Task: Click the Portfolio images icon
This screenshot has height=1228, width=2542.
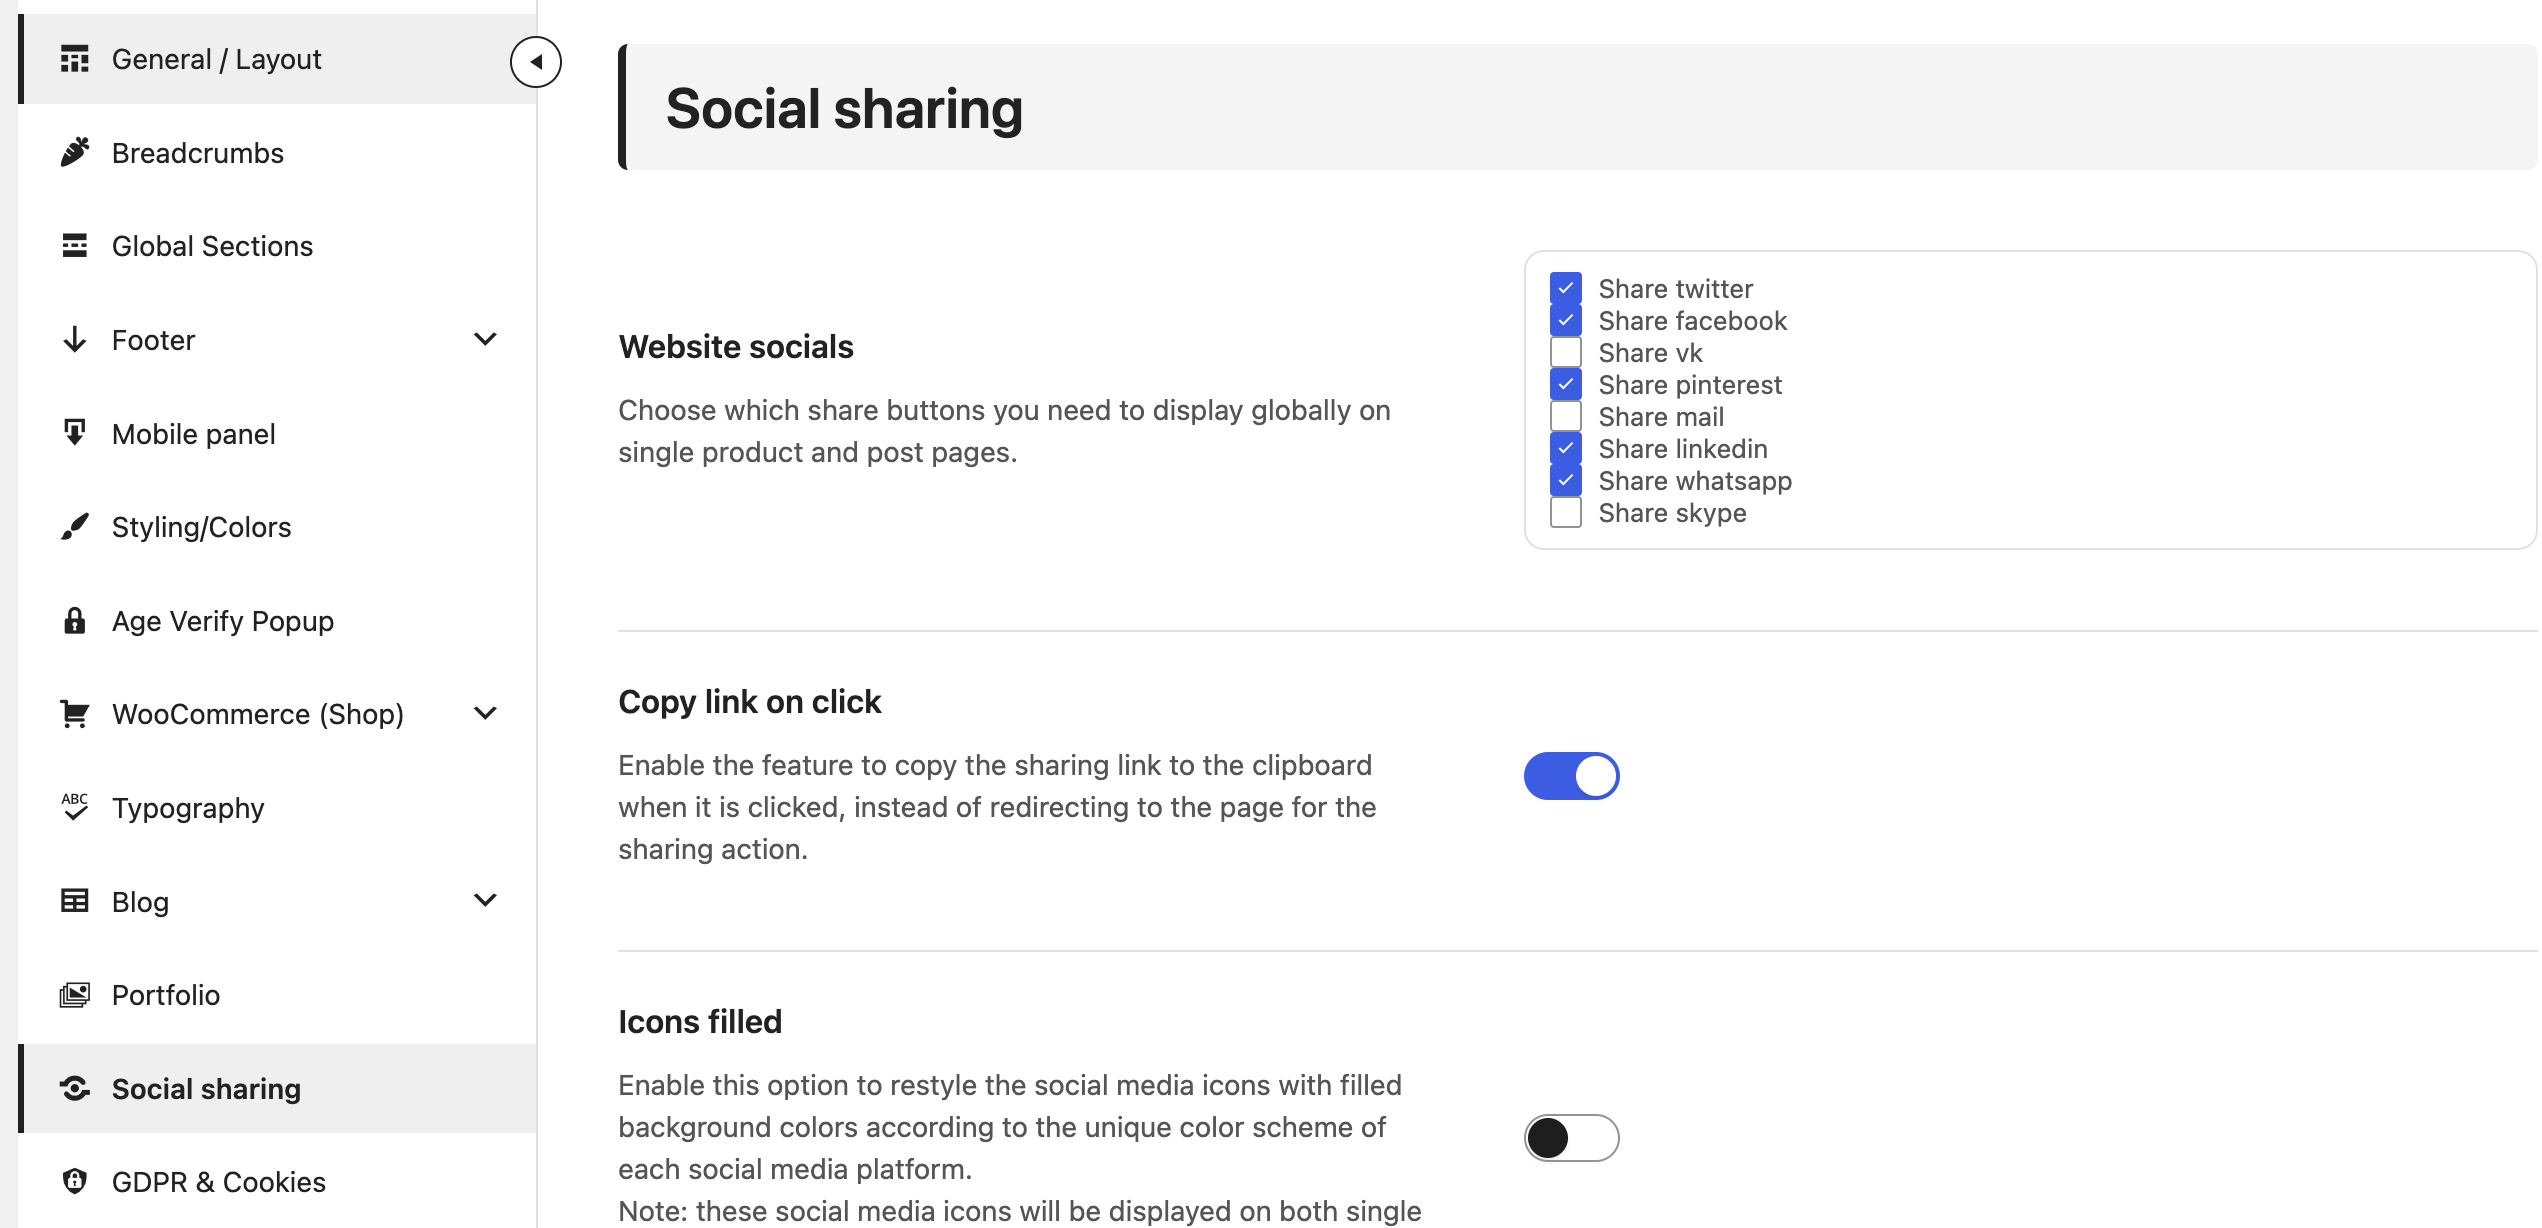Action: click(x=75, y=994)
